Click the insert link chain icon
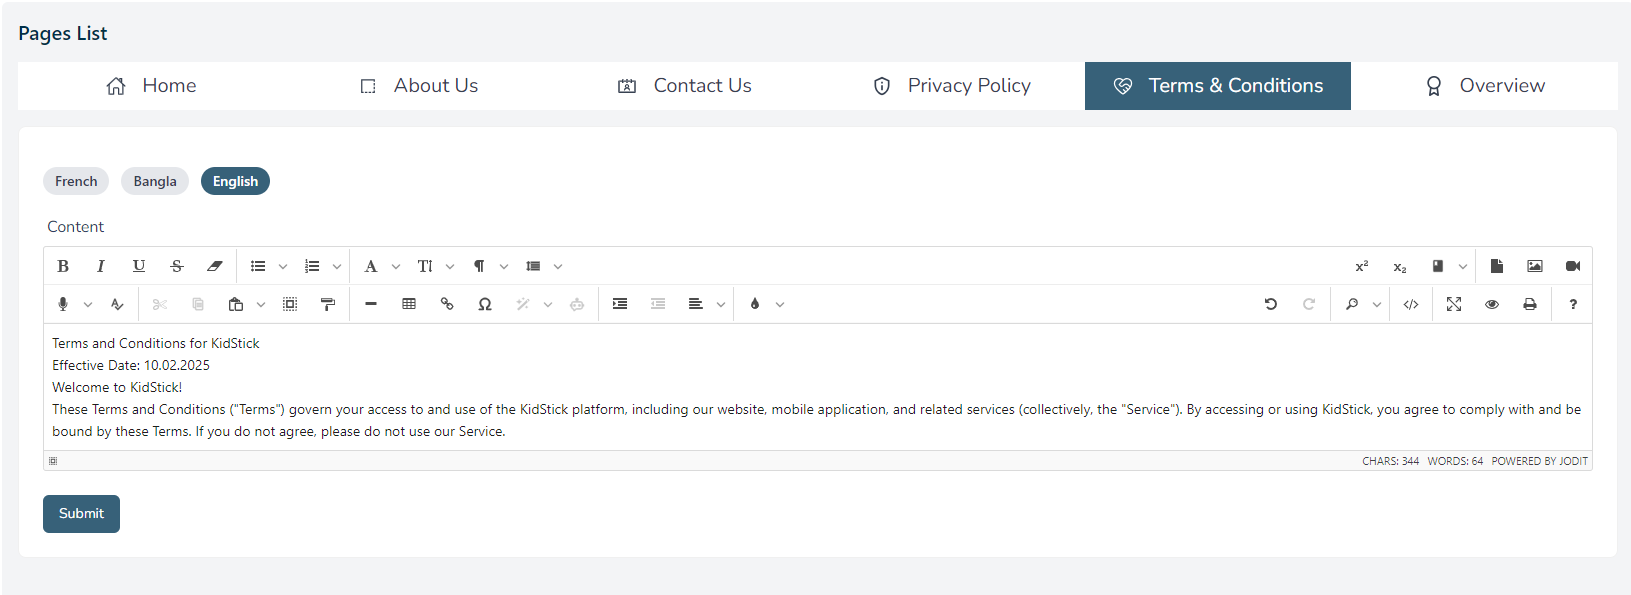Image resolution: width=1631 pixels, height=595 pixels. [447, 304]
